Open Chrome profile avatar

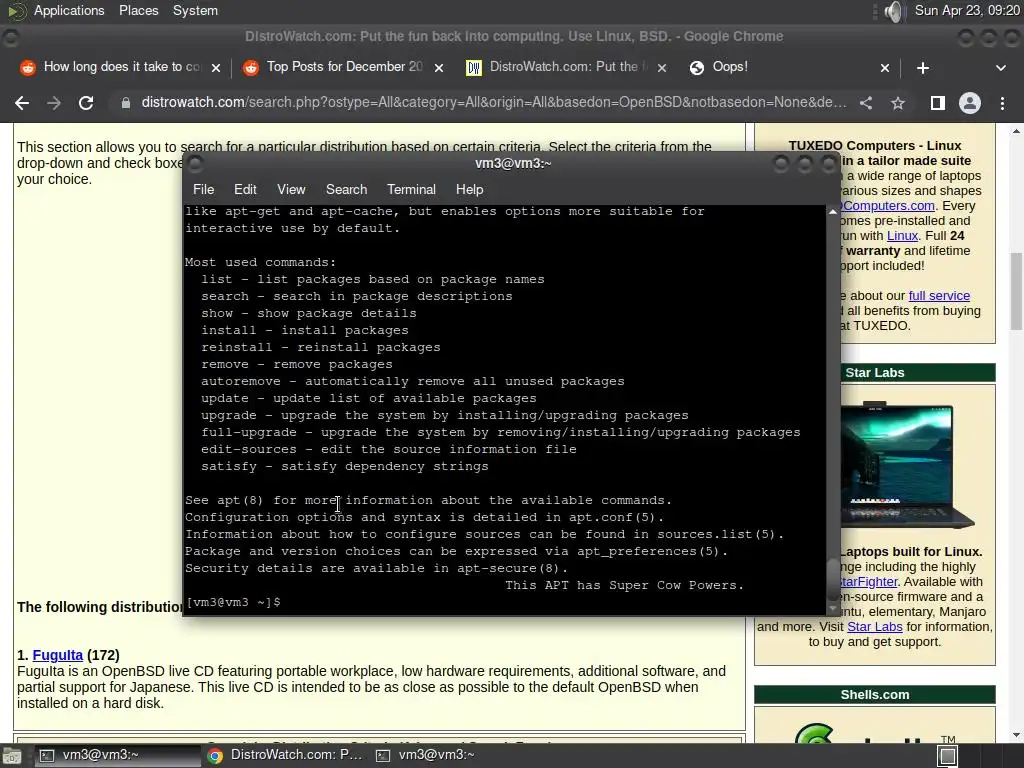970,103
